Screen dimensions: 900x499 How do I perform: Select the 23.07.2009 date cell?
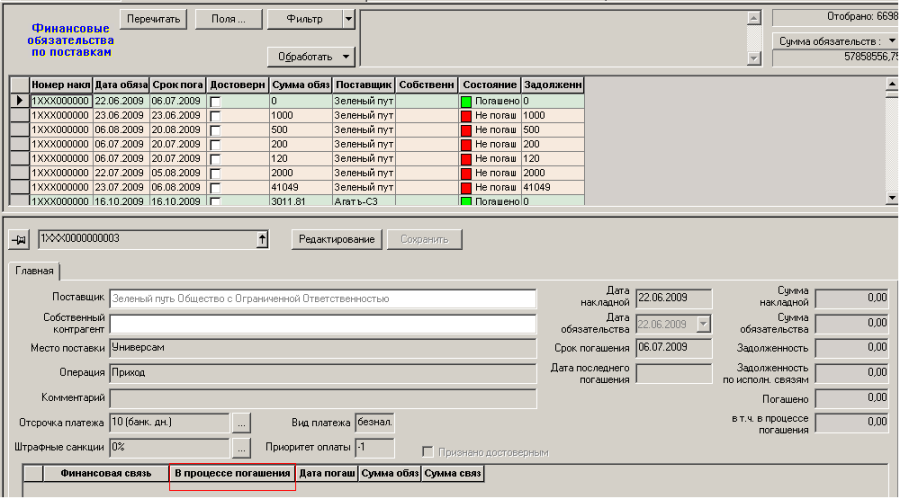(121, 187)
